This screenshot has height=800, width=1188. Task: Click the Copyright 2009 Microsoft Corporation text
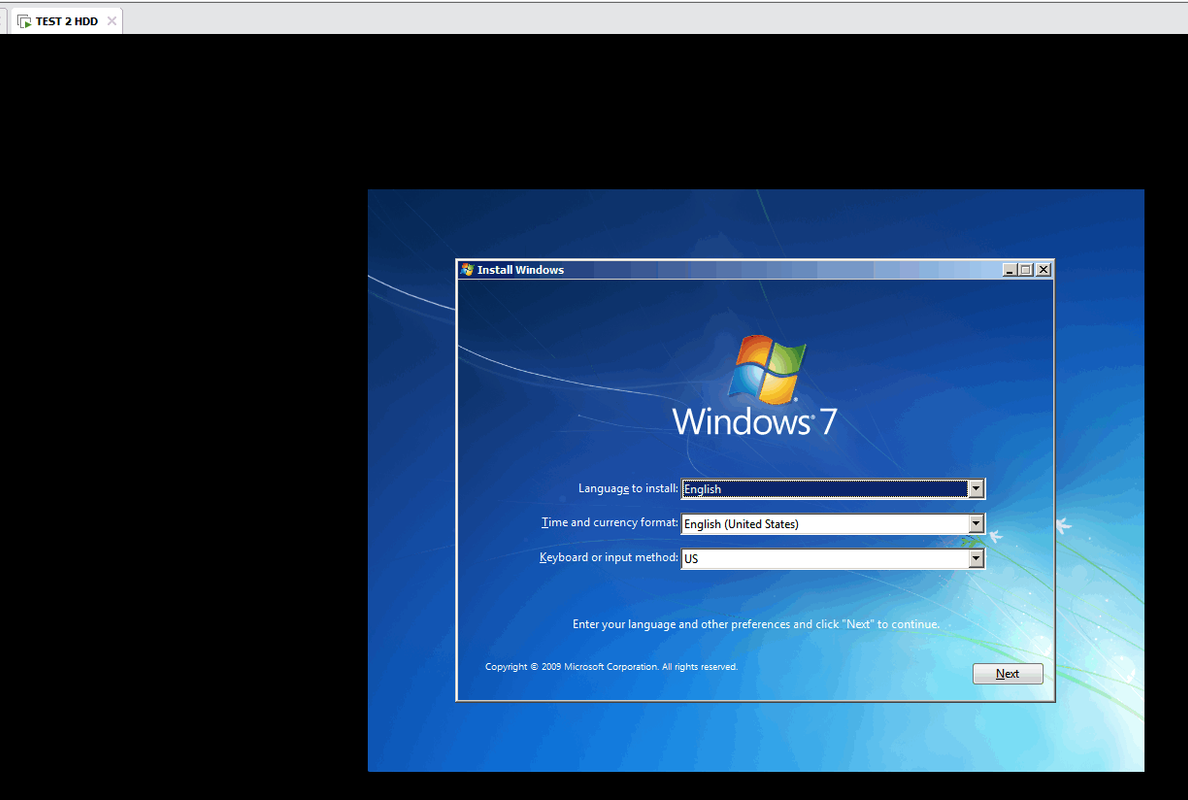click(x=611, y=667)
